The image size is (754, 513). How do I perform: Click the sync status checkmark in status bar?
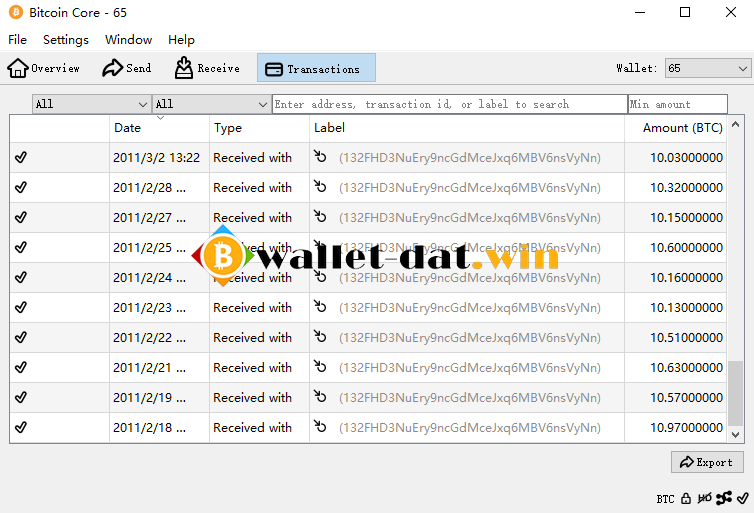[x=743, y=498]
